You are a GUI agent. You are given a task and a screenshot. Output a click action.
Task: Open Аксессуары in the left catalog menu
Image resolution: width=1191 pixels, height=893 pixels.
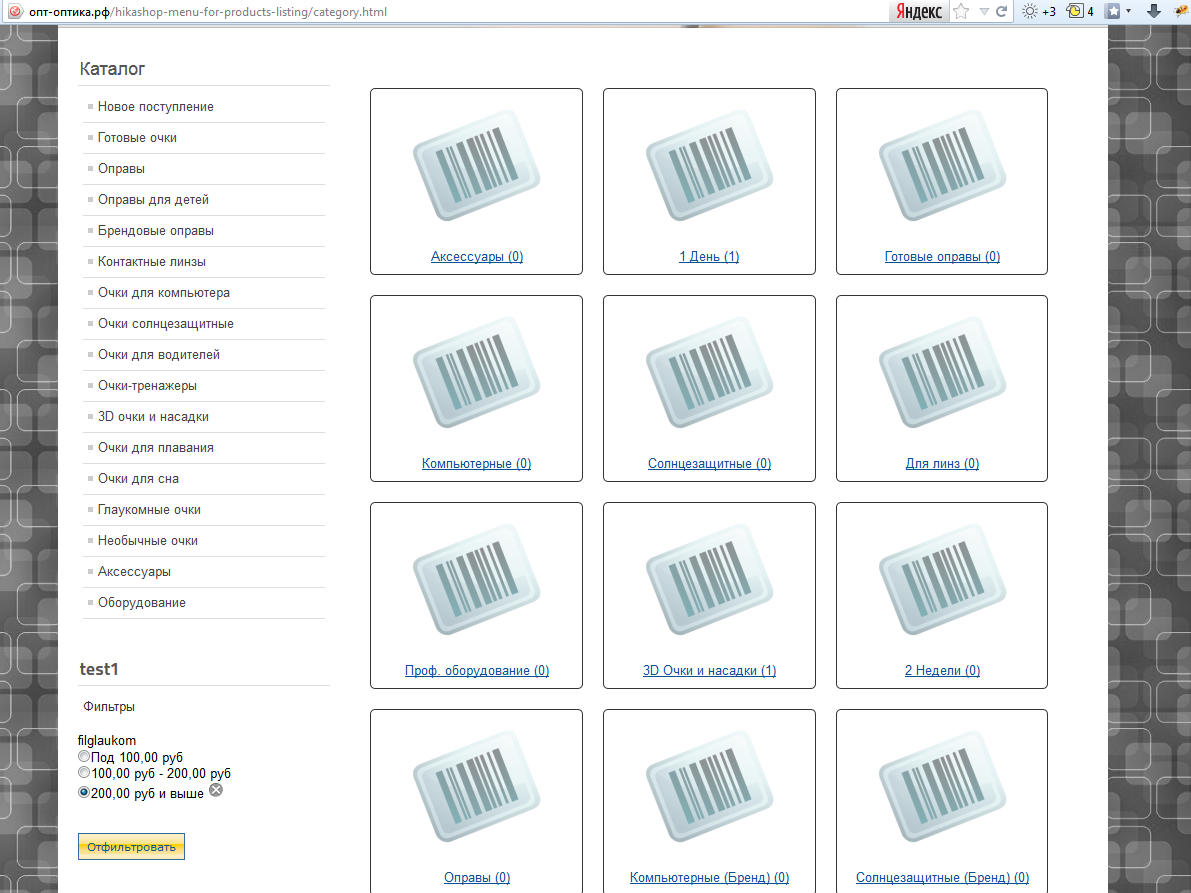coord(134,572)
